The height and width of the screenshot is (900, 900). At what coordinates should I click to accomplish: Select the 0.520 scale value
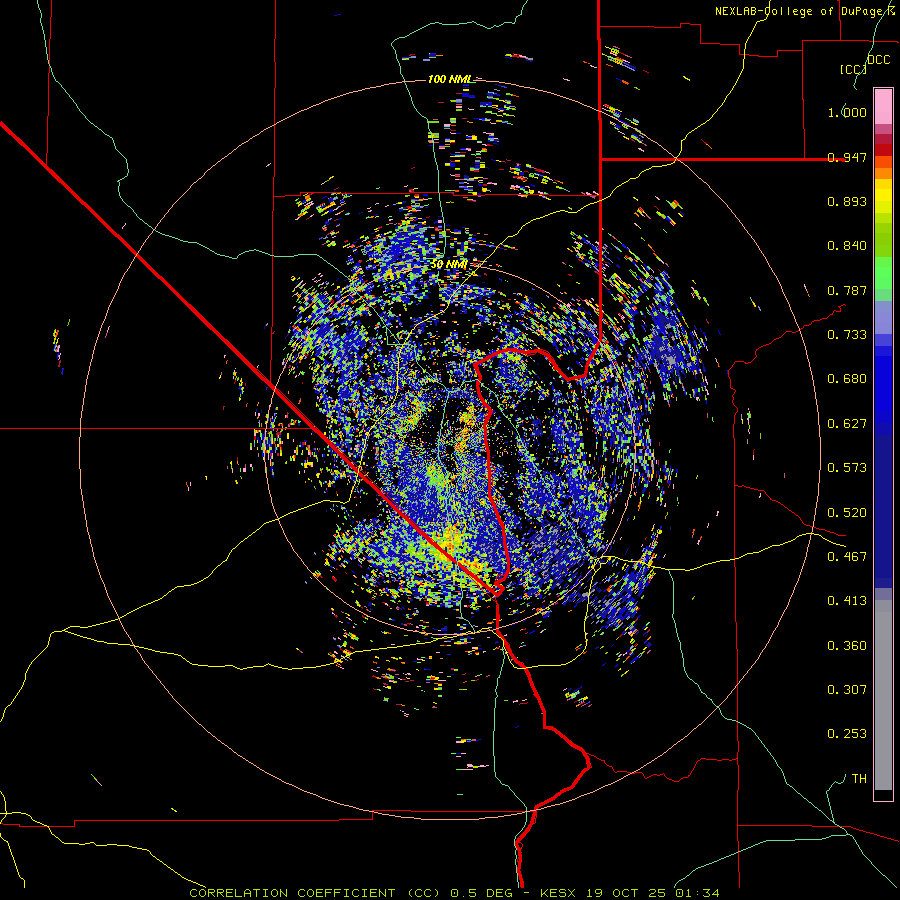(847, 513)
